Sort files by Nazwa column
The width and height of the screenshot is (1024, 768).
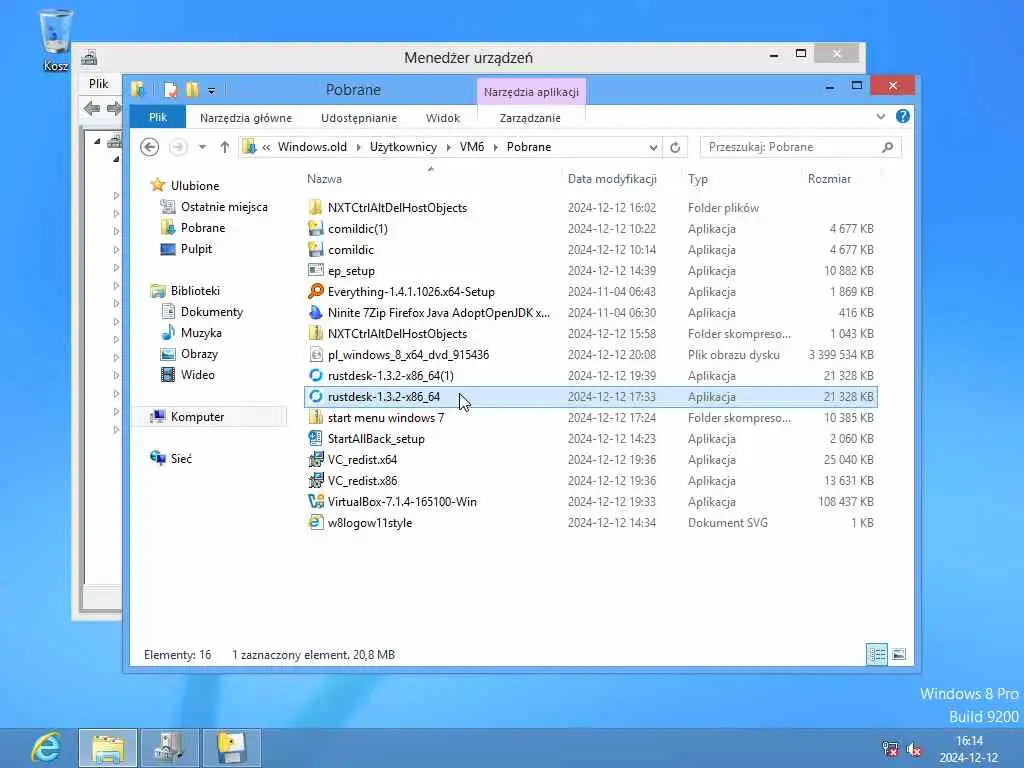point(324,179)
